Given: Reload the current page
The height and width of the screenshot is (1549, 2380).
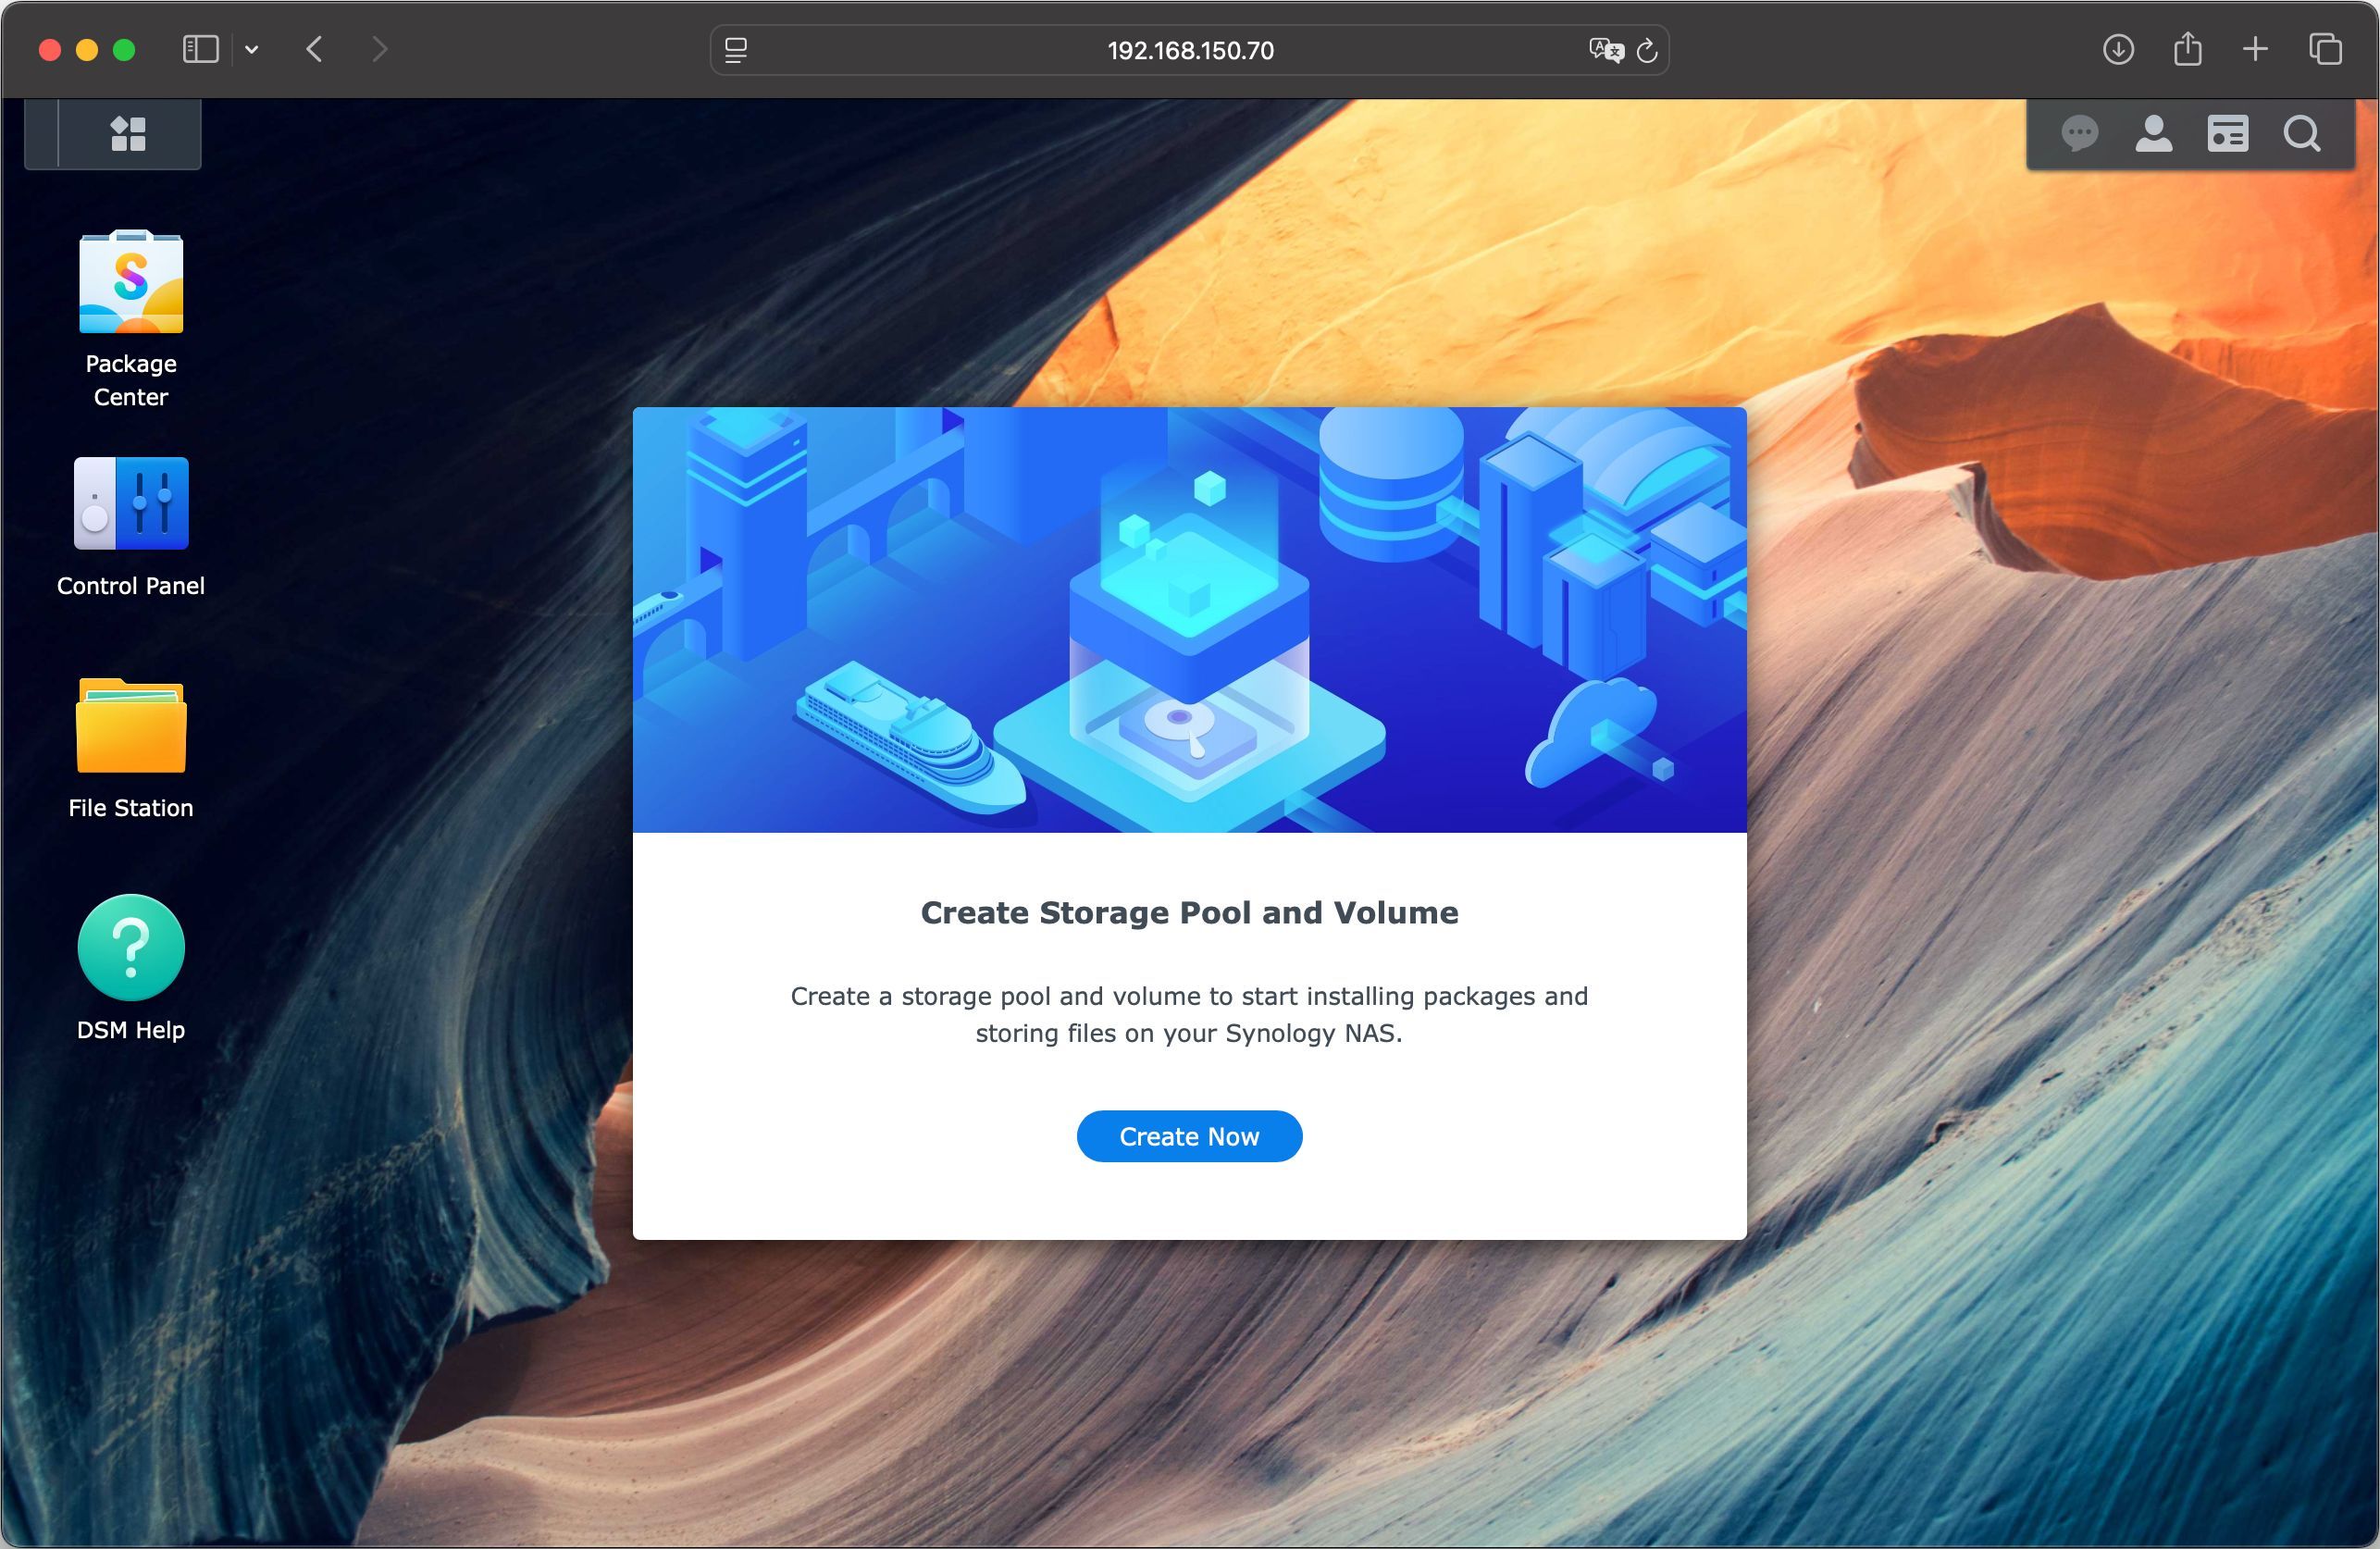Looking at the screenshot, I should tap(1646, 50).
